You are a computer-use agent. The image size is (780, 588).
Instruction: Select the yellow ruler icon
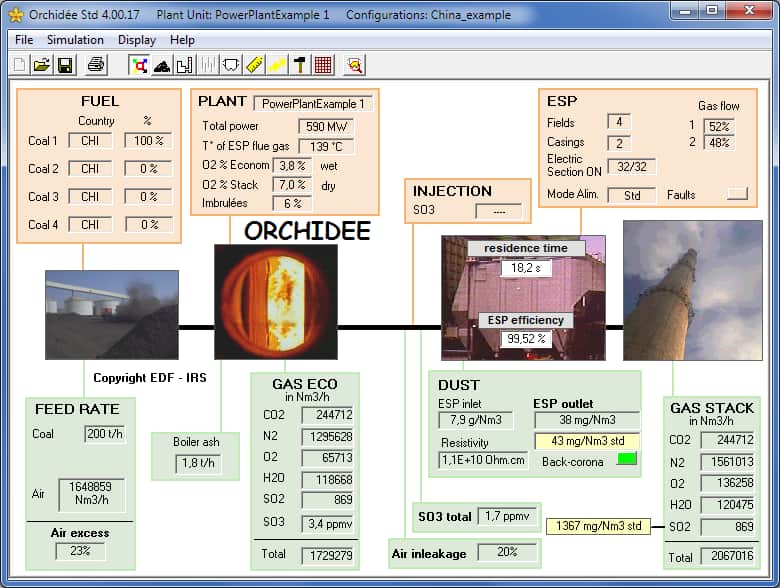pyautogui.click(x=254, y=65)
